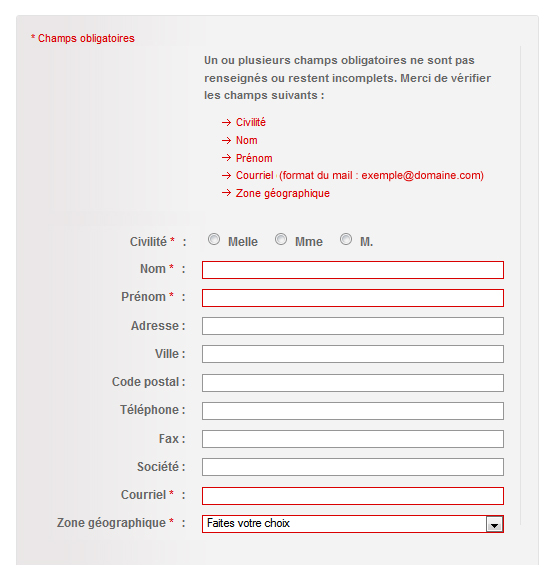Click the Code postal input
This screenshot has height=580, width=554.
[353, 383]
